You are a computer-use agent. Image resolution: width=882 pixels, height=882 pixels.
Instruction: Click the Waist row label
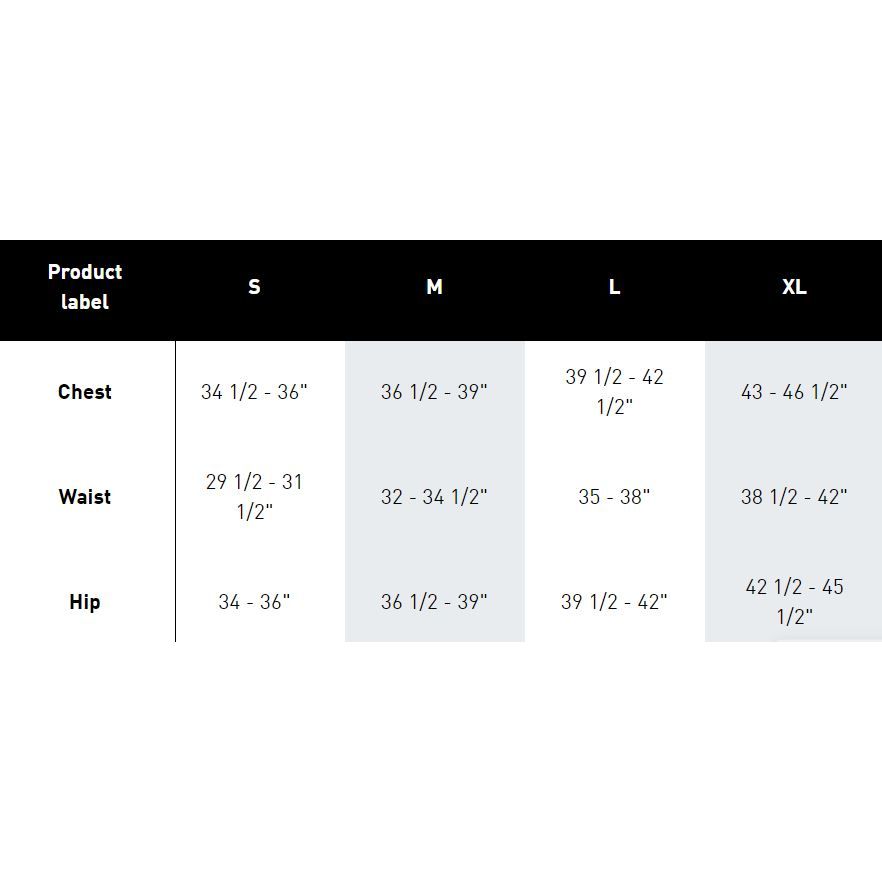coord(85,497)
